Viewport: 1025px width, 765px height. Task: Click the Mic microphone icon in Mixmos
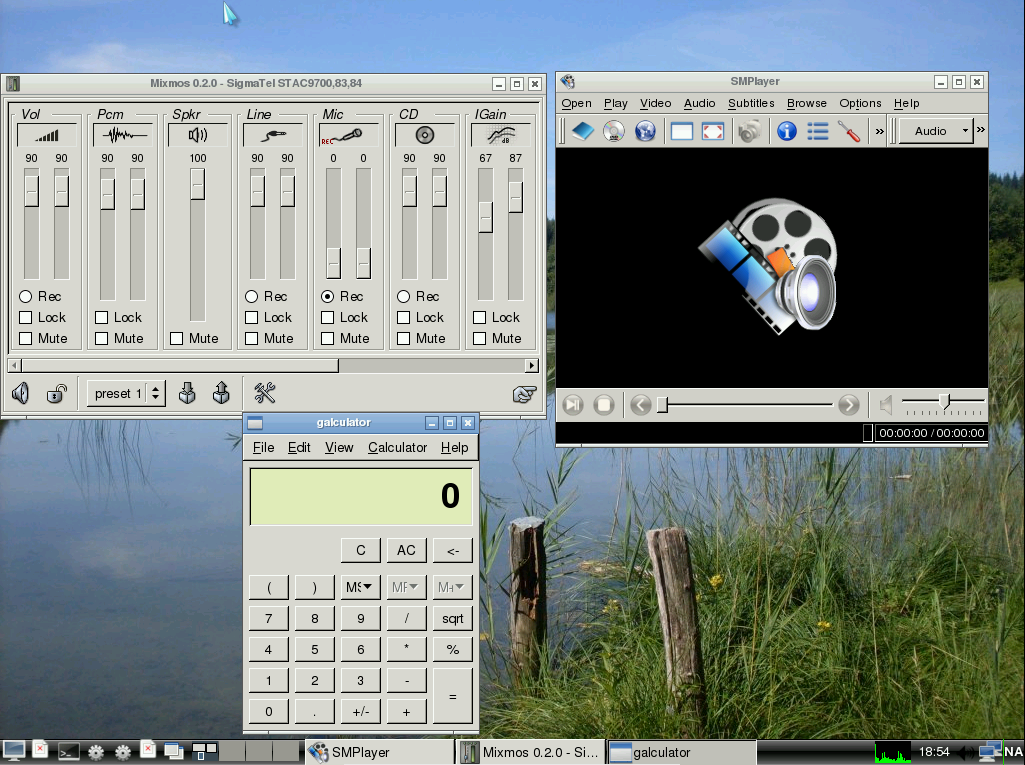point(348,135)
